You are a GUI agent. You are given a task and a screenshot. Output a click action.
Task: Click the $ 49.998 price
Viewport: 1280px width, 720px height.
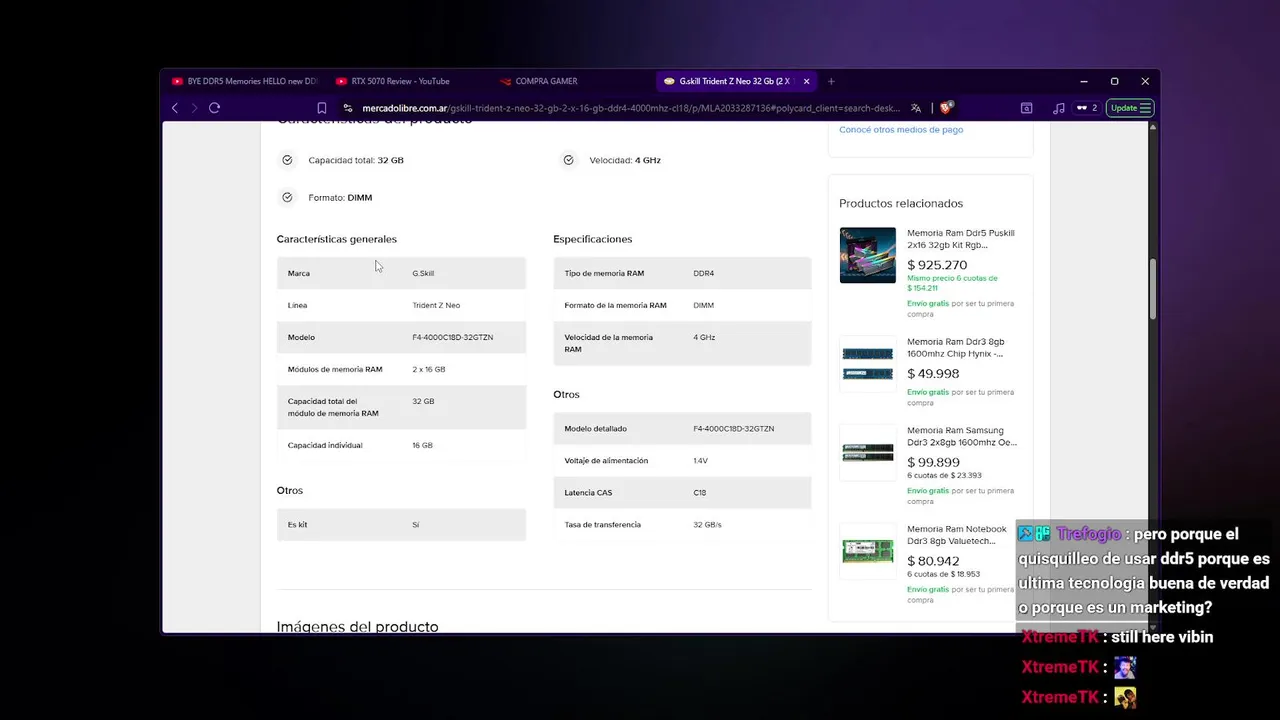pyautogui.click(x=933, y=374)
